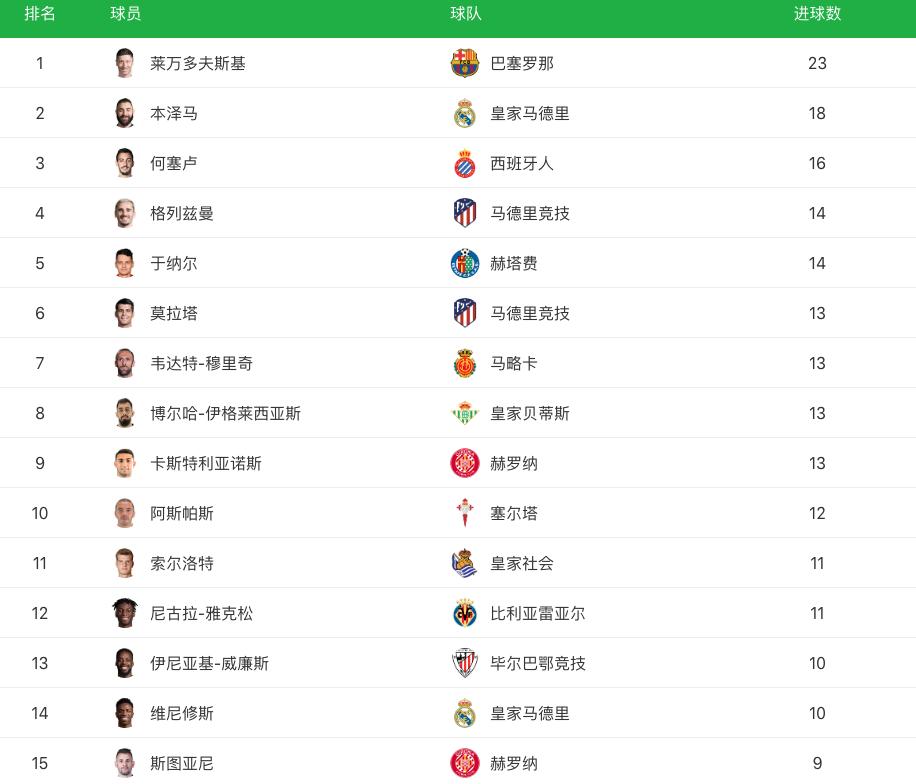
Task: Open team link 皇家贝蒂斯
Action: tap(529, 413)
